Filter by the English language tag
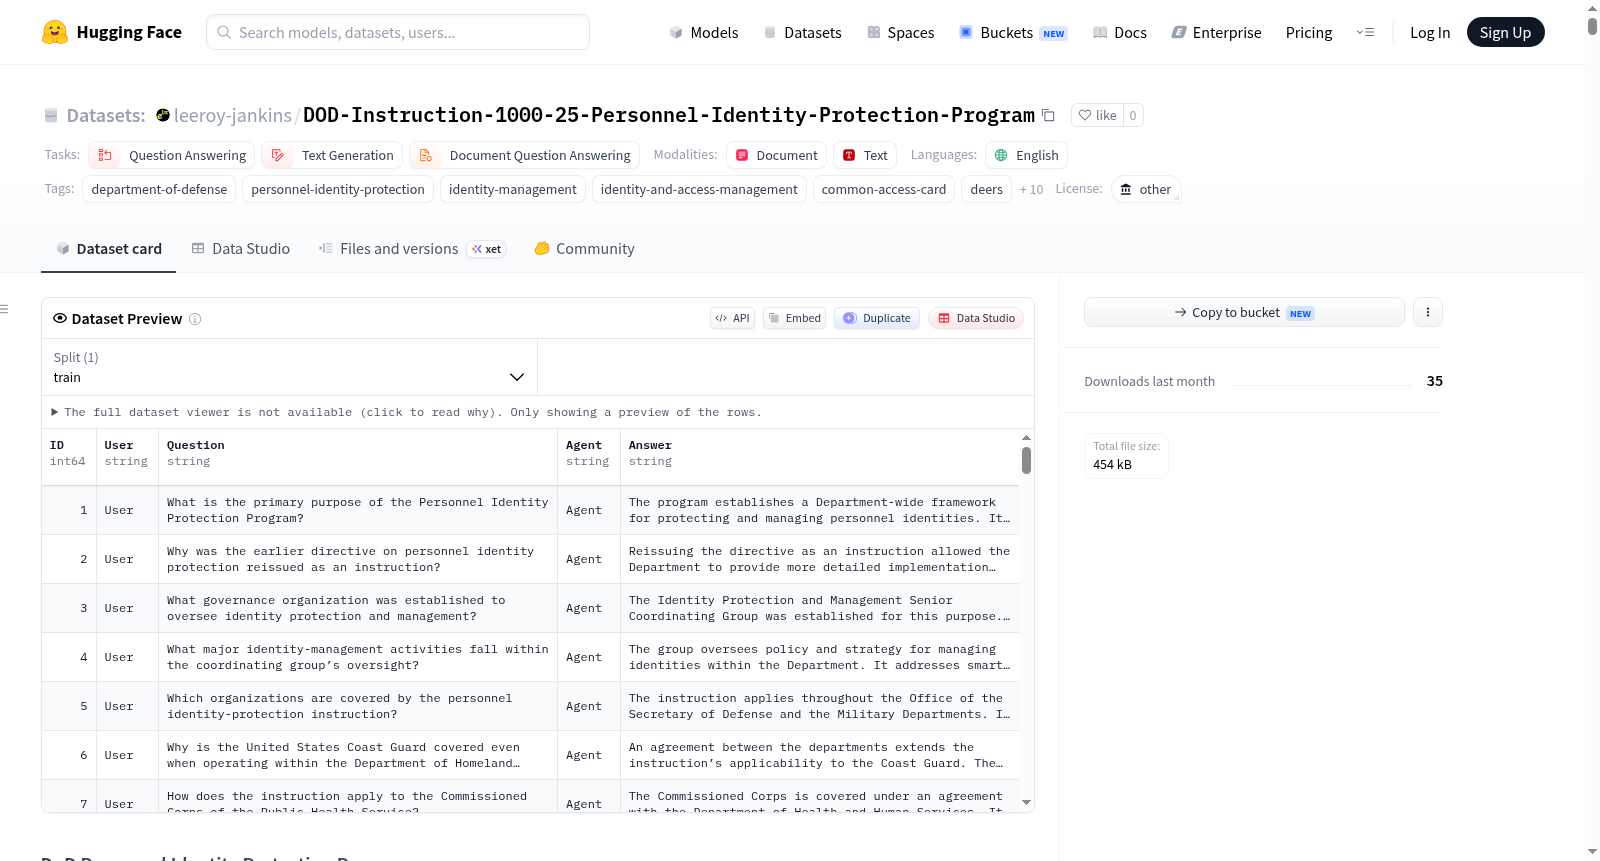Image resolution: width=1600 pixels, height=861 pixels. (1027, 155)
